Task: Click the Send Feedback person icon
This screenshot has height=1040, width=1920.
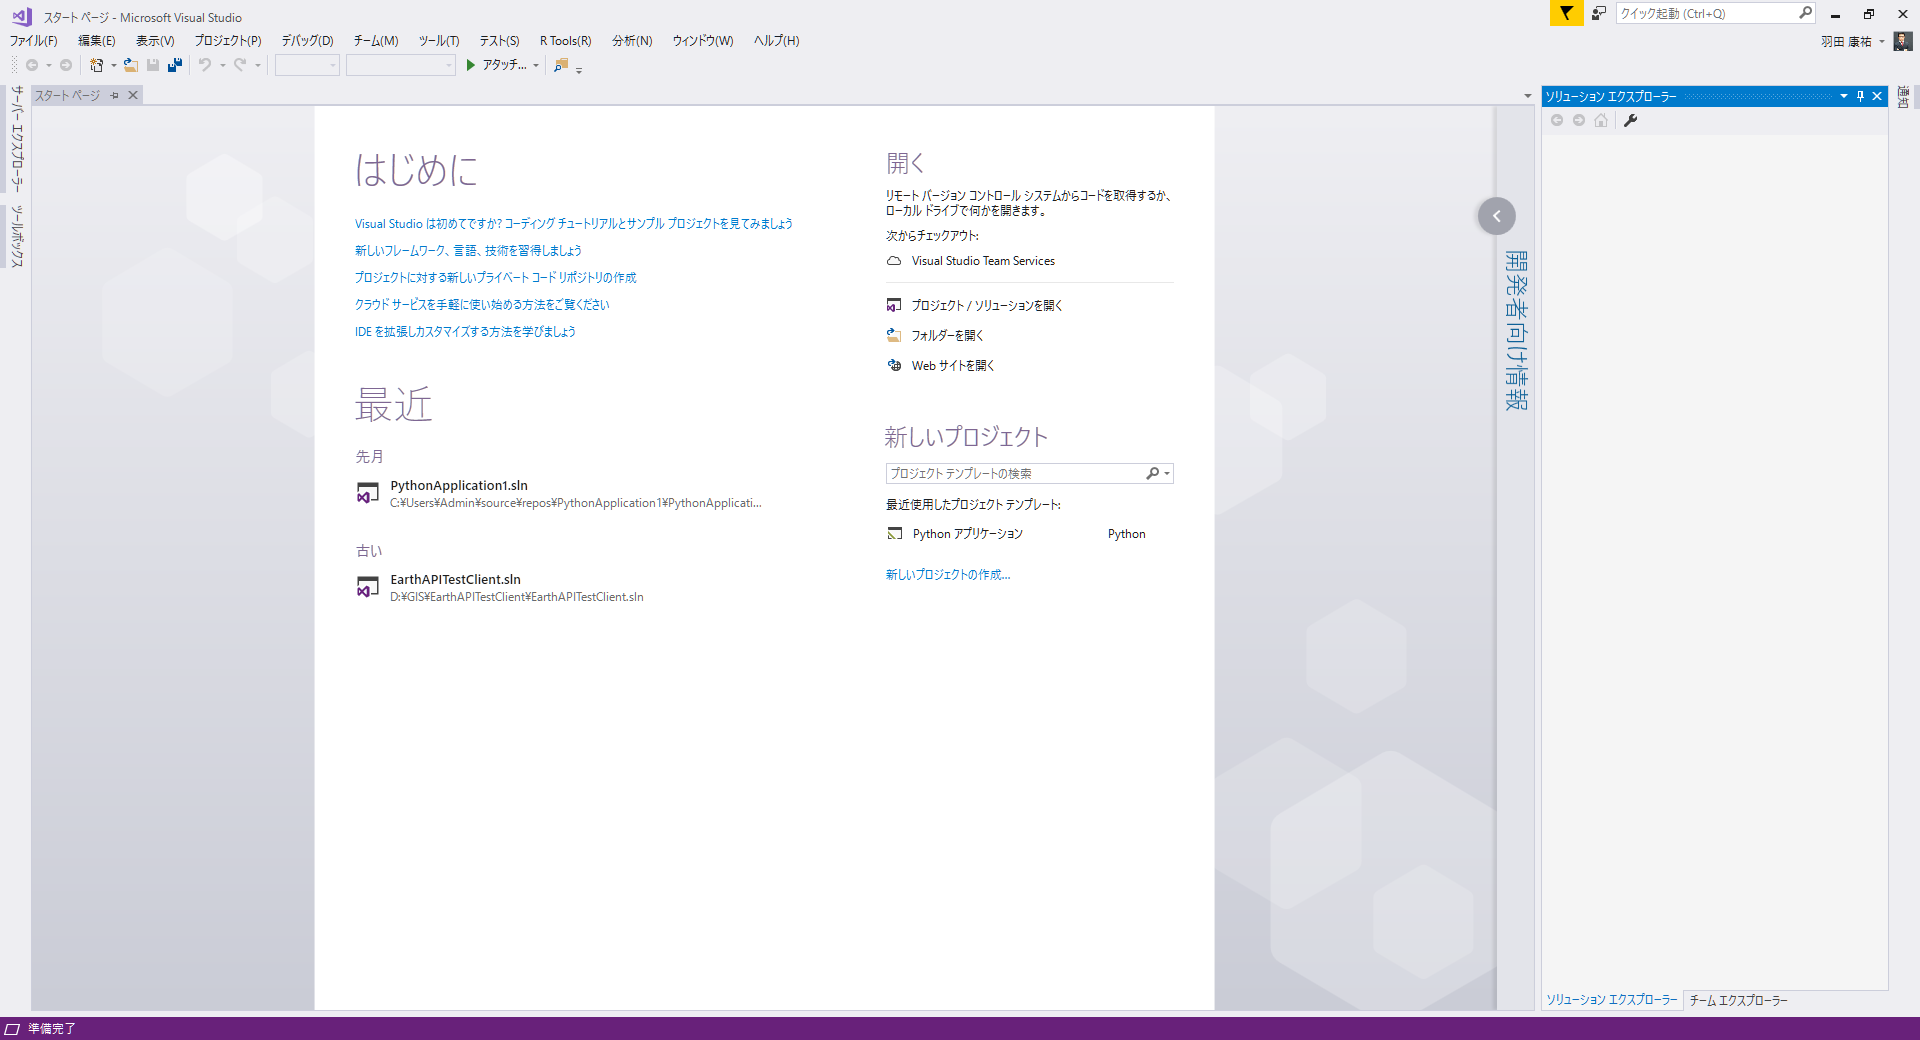Action: [x=1599, y=13]
